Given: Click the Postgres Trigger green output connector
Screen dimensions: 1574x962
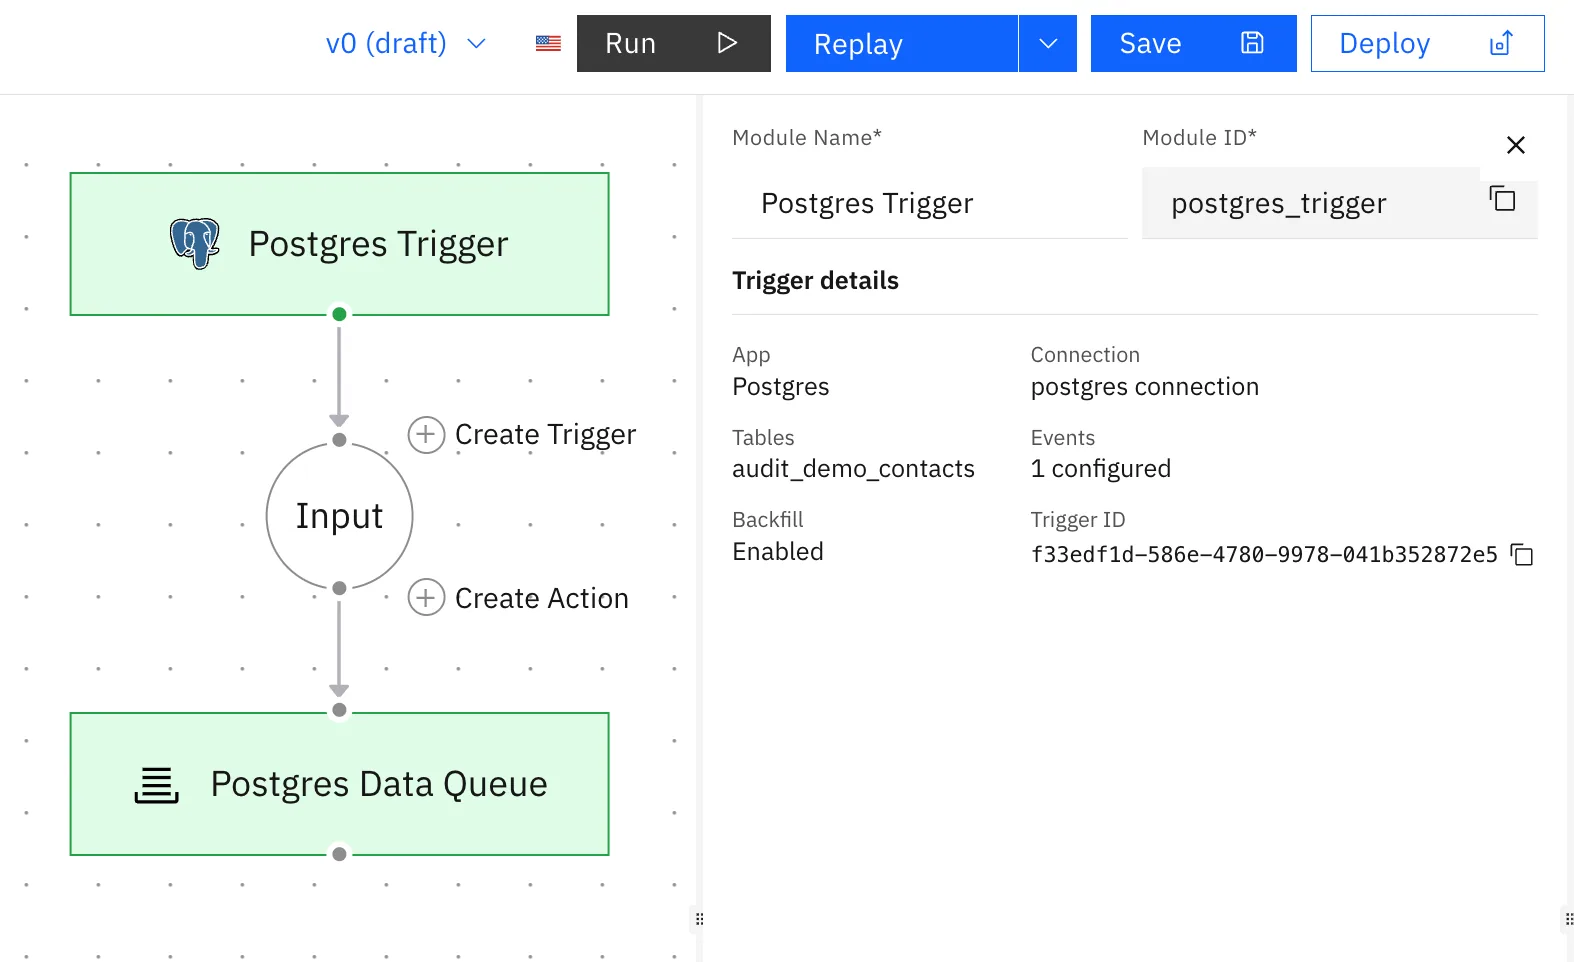Looking at the screenshot, I should pos(339,314).
